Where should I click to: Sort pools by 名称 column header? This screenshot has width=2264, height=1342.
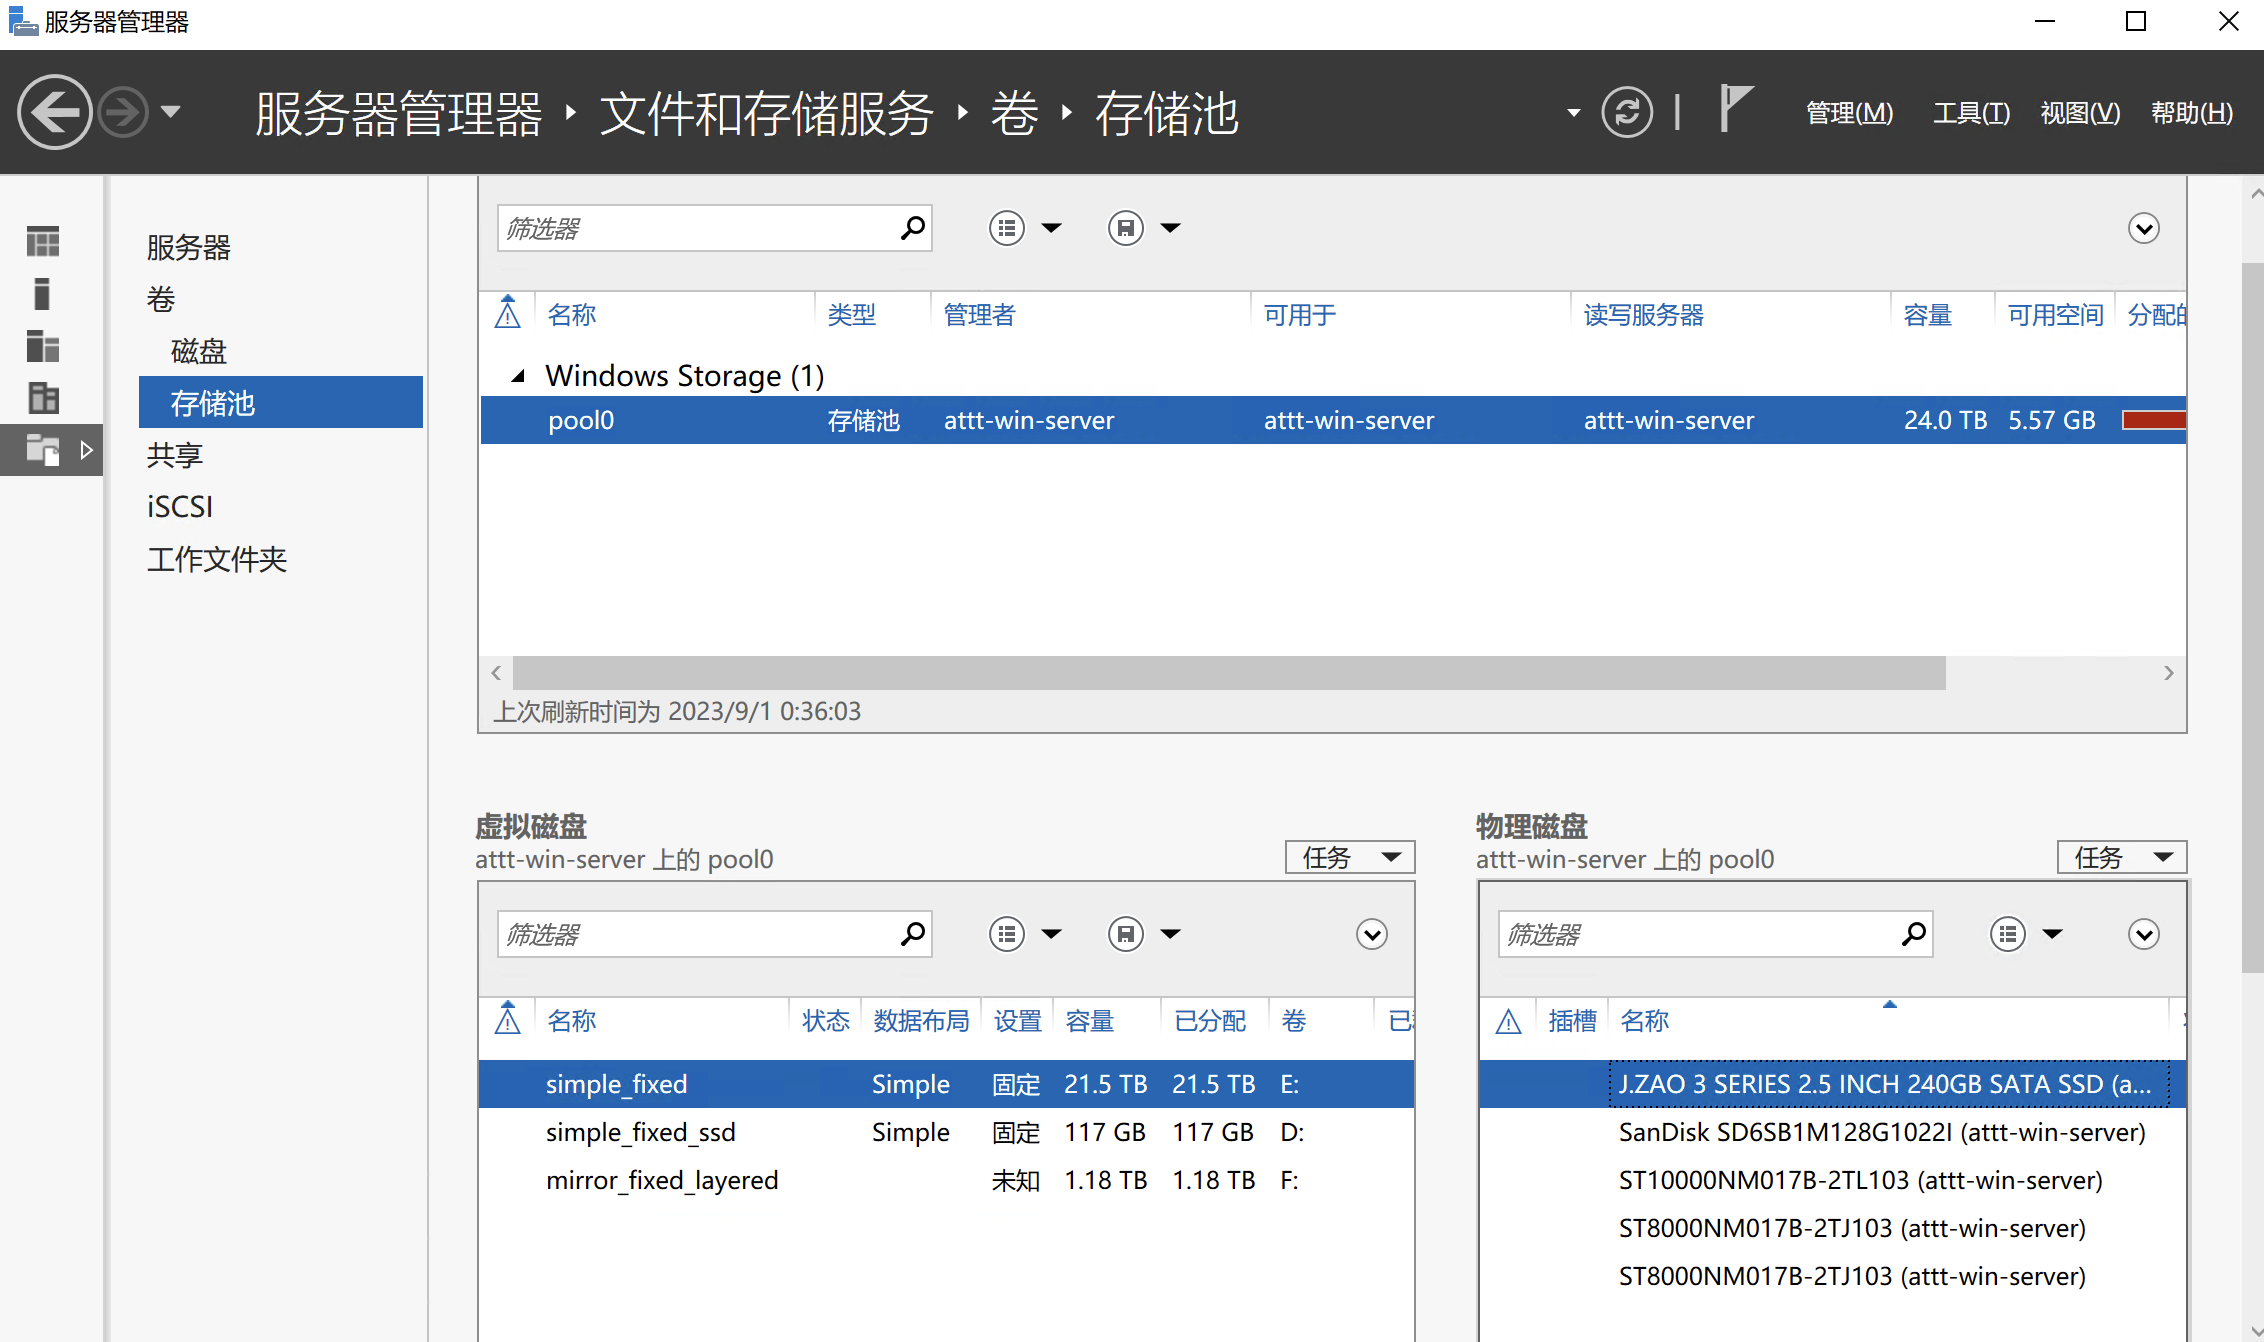572,315
